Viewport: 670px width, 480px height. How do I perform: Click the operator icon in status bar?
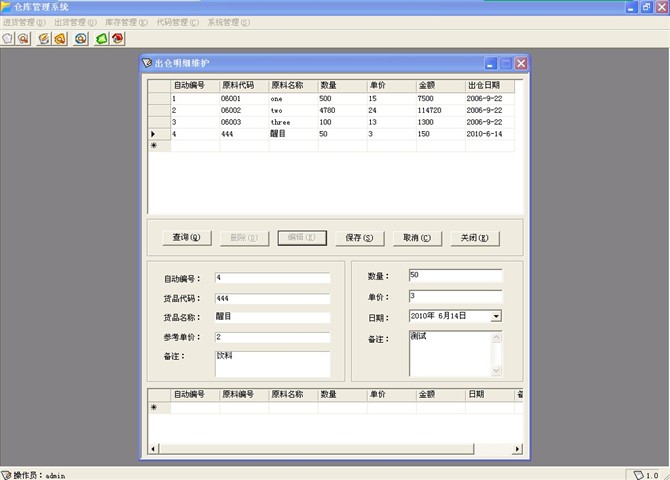point(6,475)
